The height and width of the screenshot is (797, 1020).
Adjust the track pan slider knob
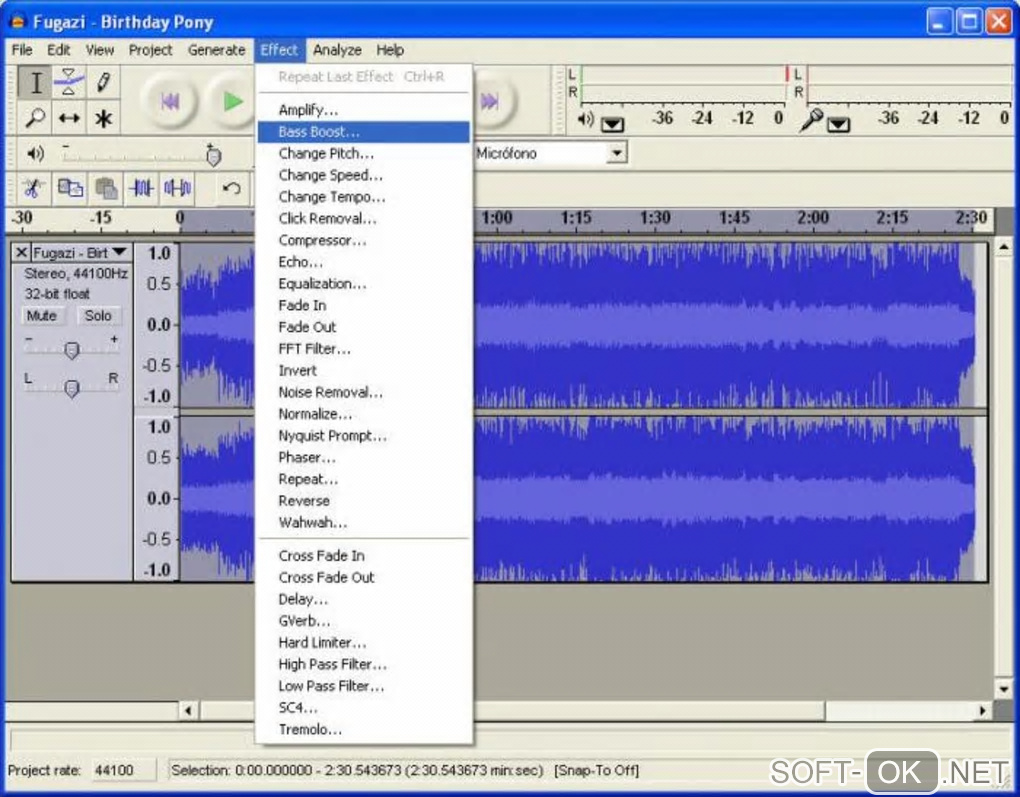(x=71, y=388)
